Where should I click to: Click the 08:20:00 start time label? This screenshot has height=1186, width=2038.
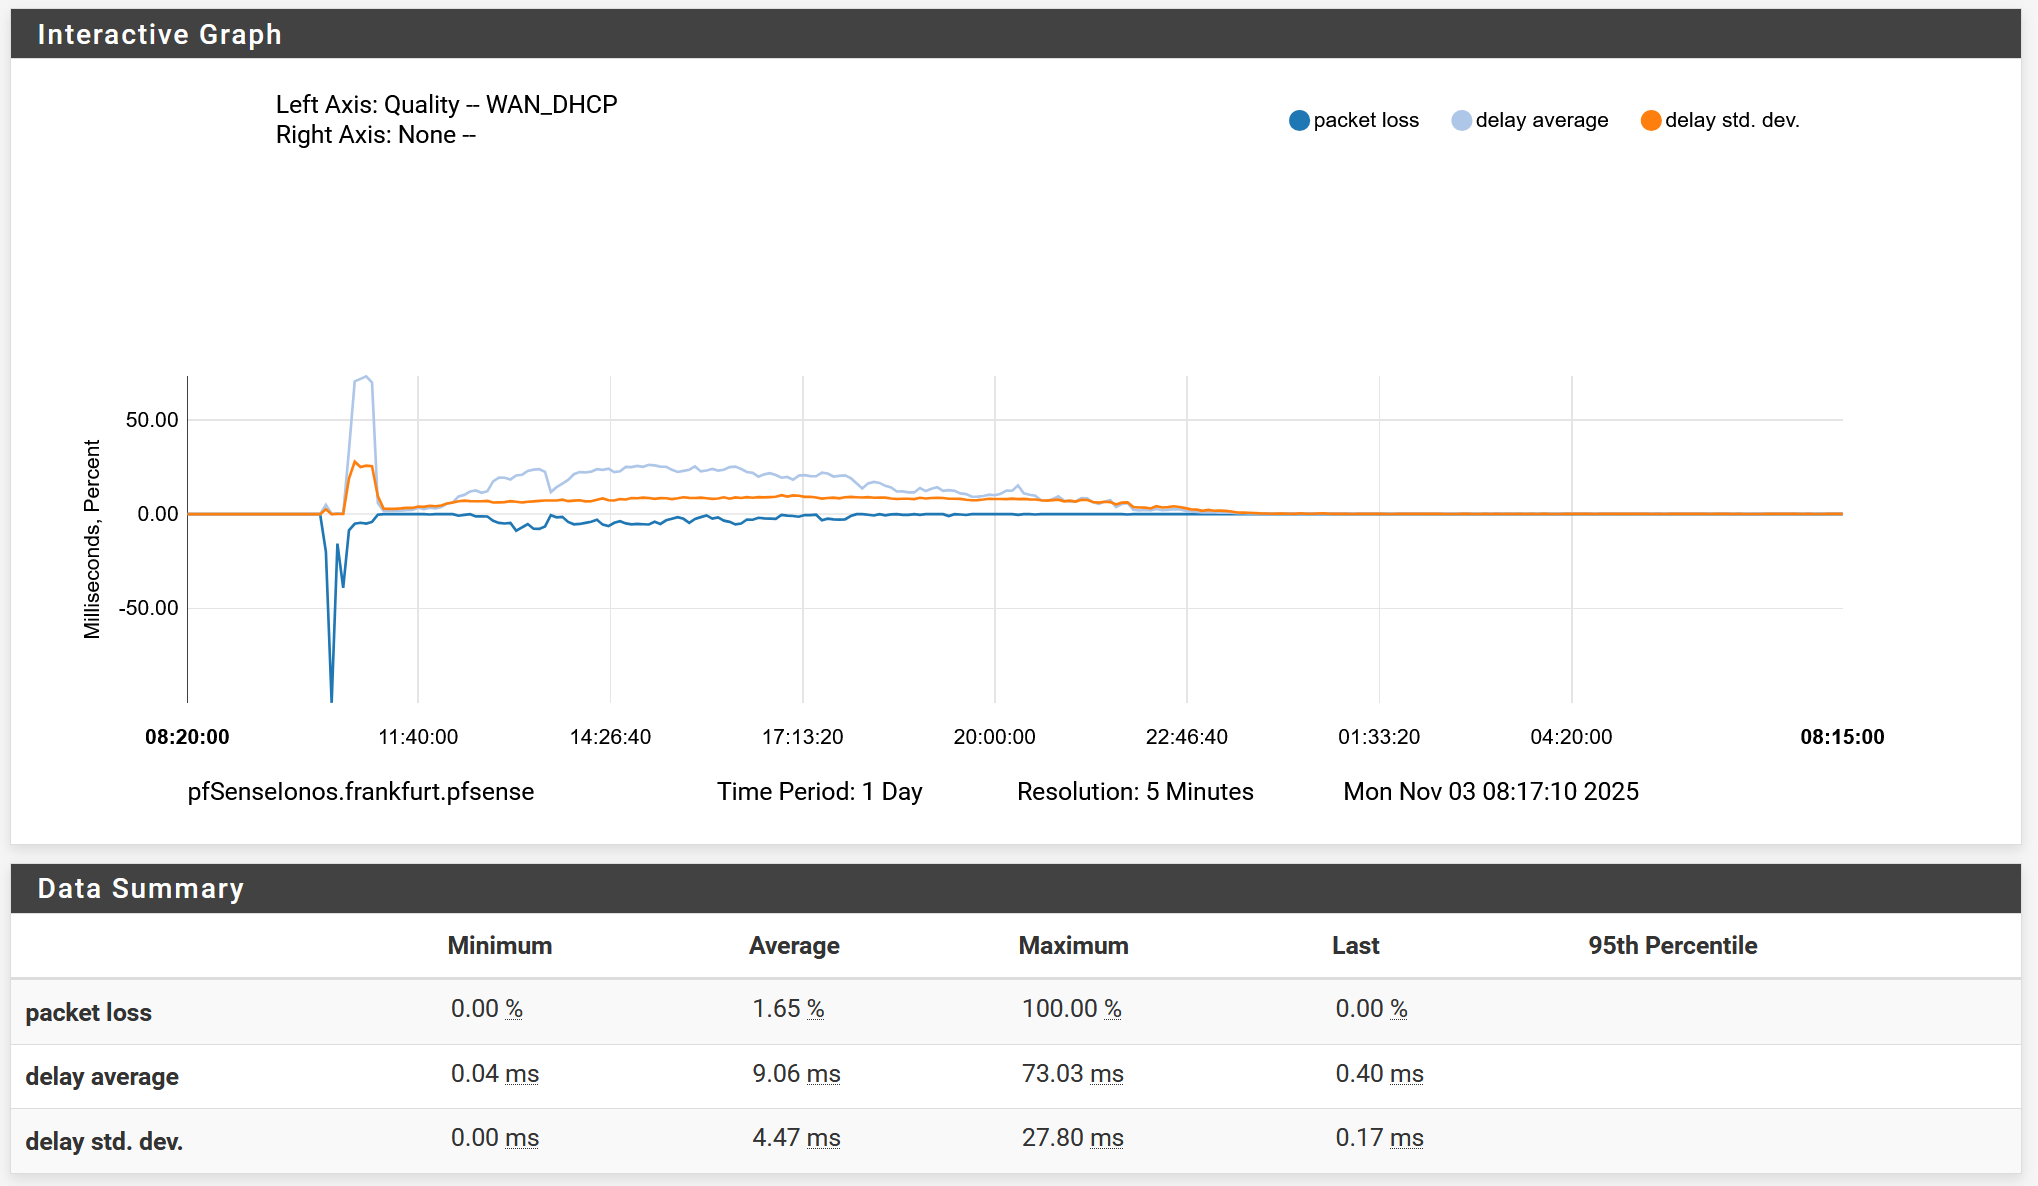tap(187, 737)
